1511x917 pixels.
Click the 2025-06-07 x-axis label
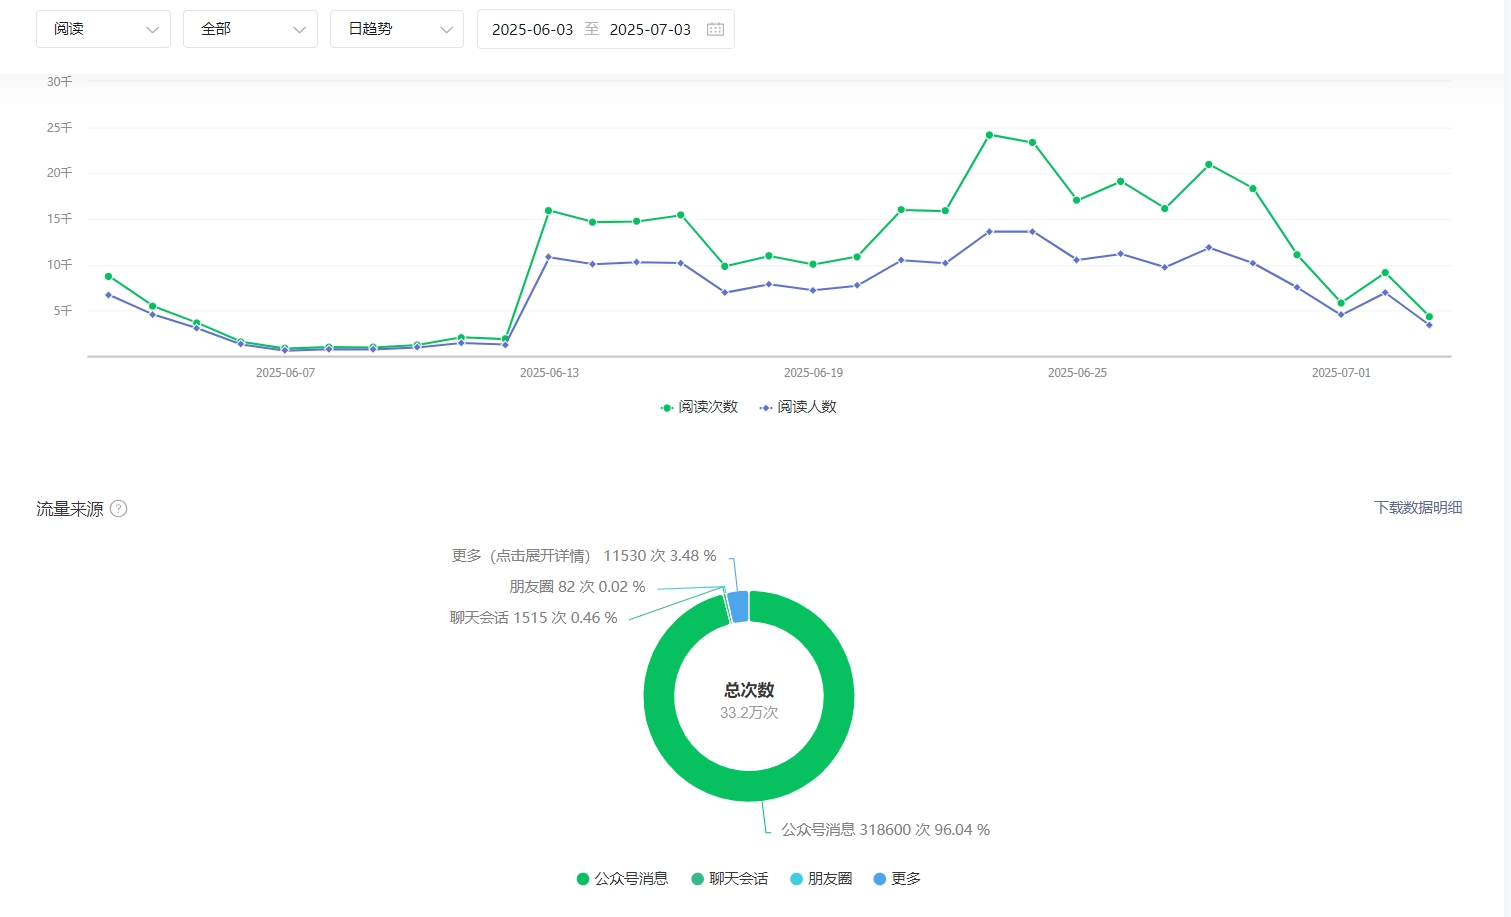point(285,373)
